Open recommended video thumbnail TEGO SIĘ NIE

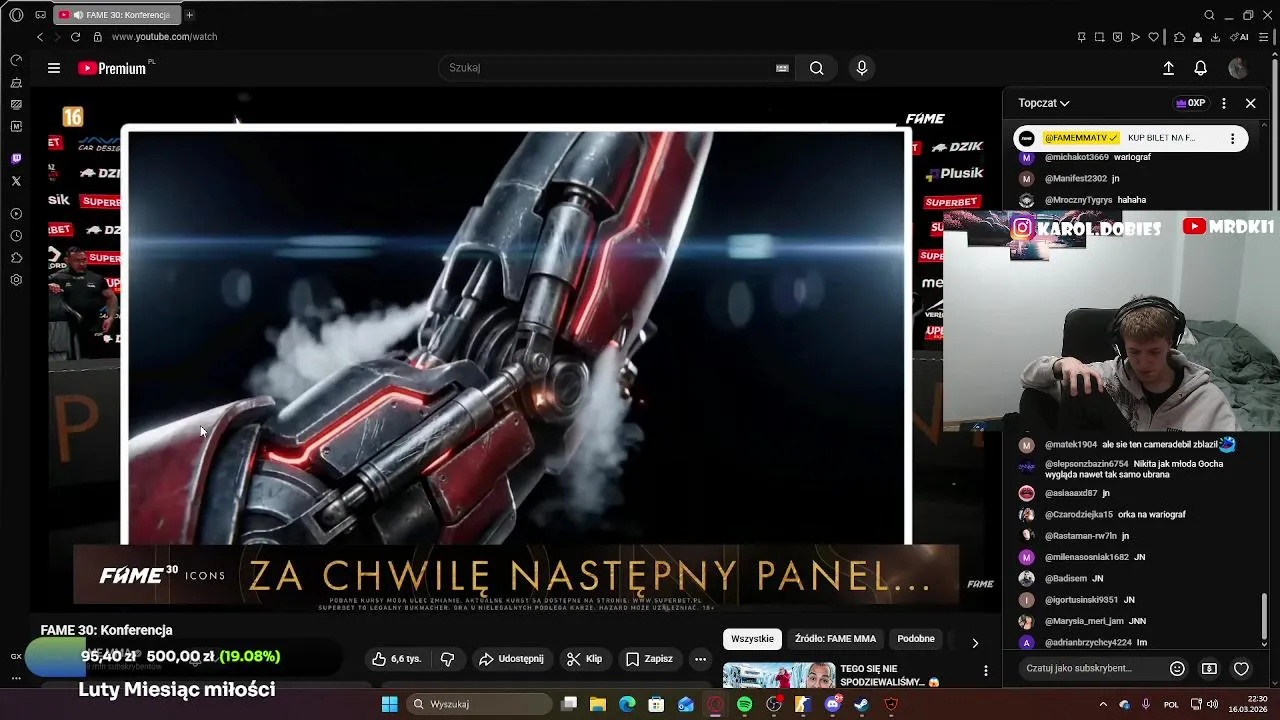779,675
